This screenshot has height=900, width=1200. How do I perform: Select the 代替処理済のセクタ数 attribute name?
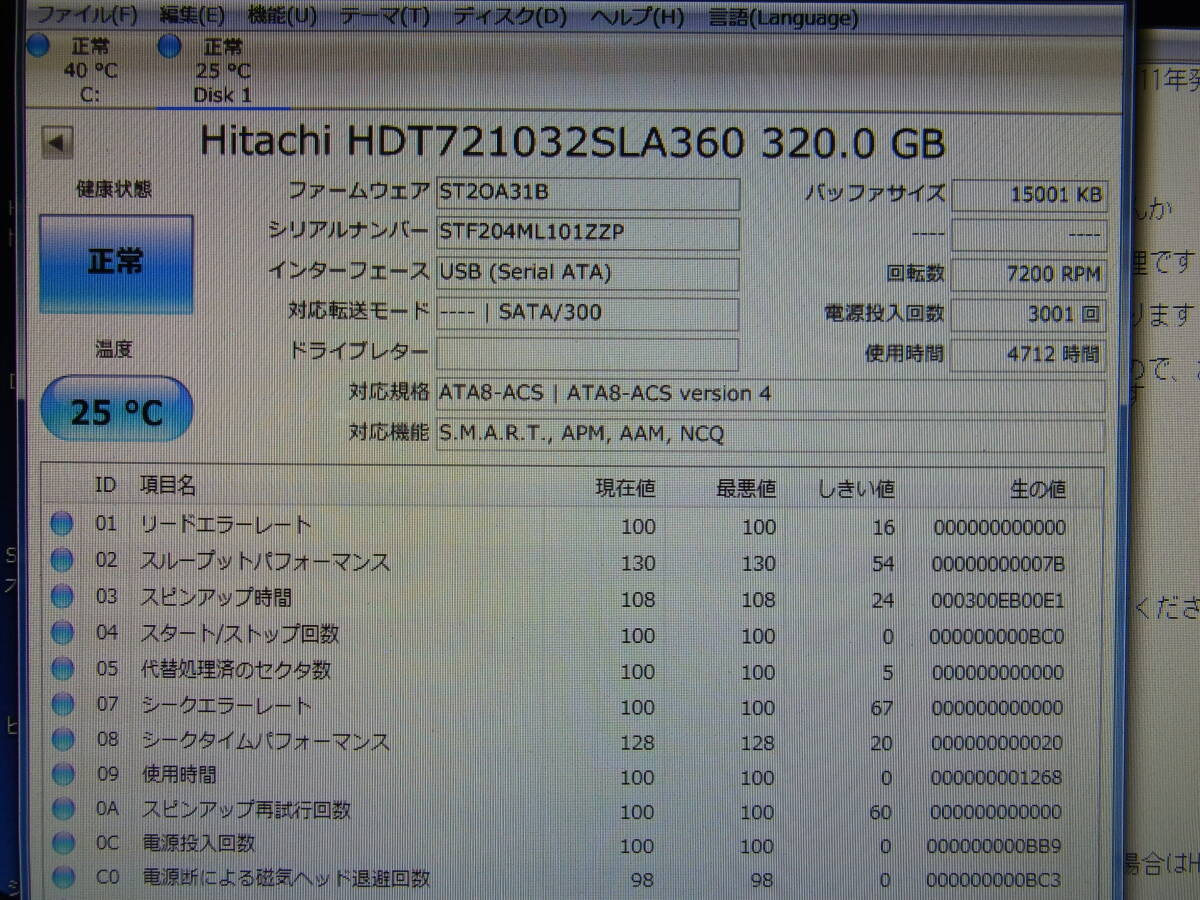(x=235, y=670)
